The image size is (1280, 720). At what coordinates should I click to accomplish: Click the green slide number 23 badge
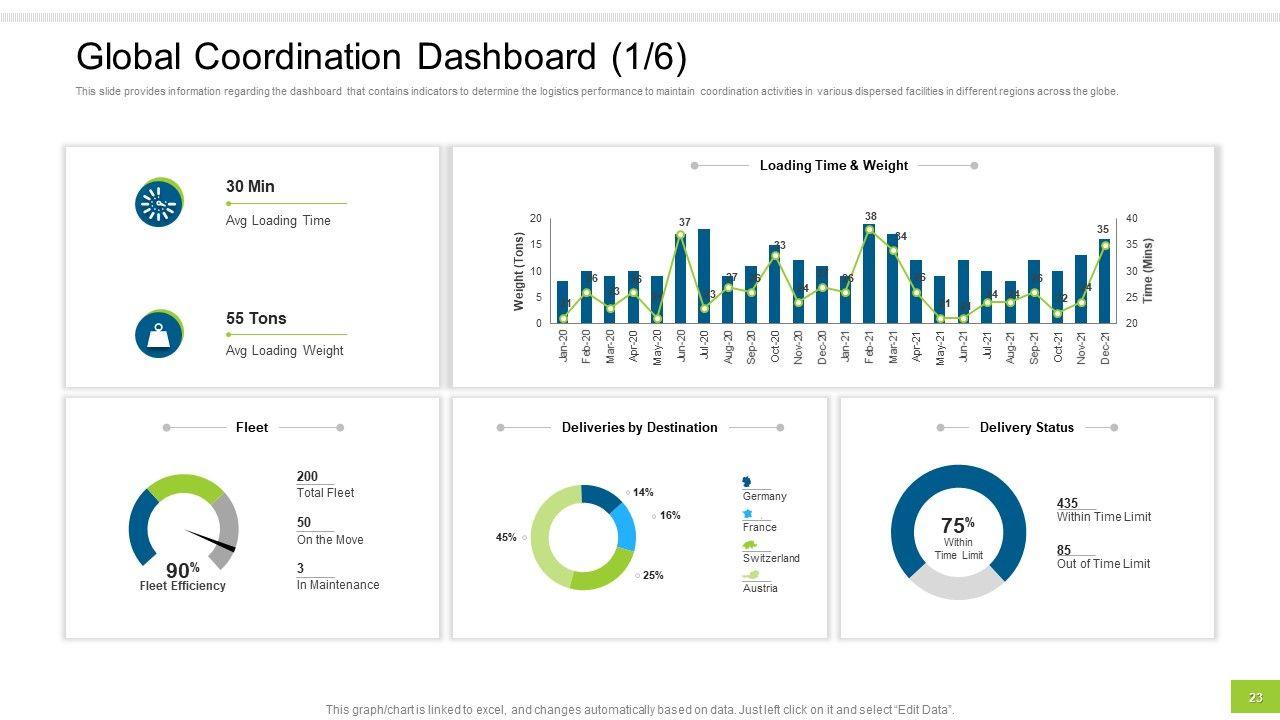pyautogui.click(x=1255, y=697)
